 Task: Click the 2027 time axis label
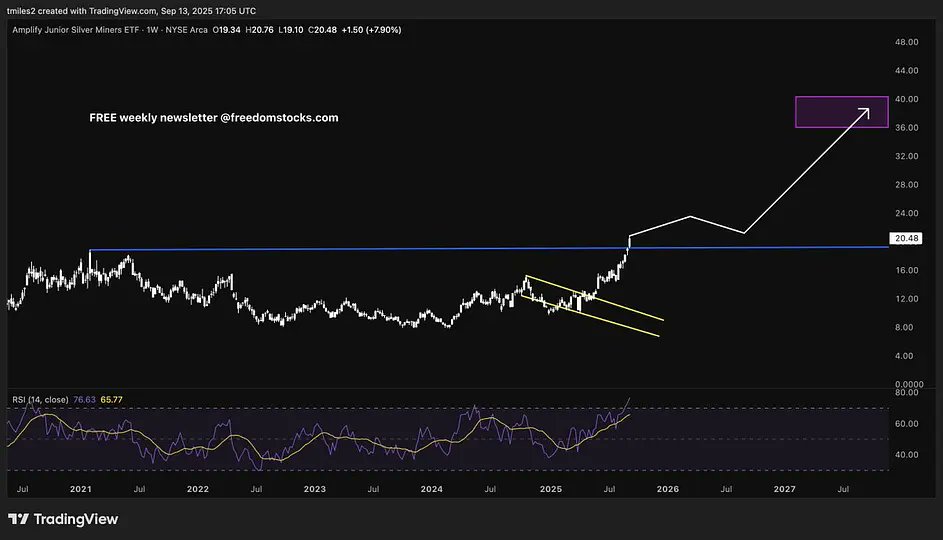[784, 489]
